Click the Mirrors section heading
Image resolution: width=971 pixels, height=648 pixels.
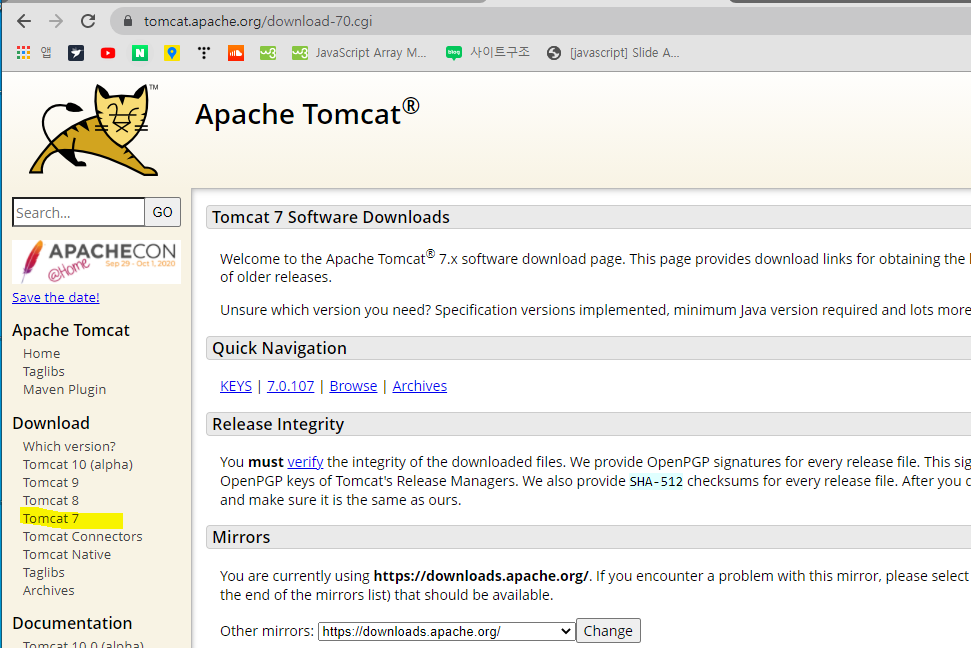coord(241,537)
